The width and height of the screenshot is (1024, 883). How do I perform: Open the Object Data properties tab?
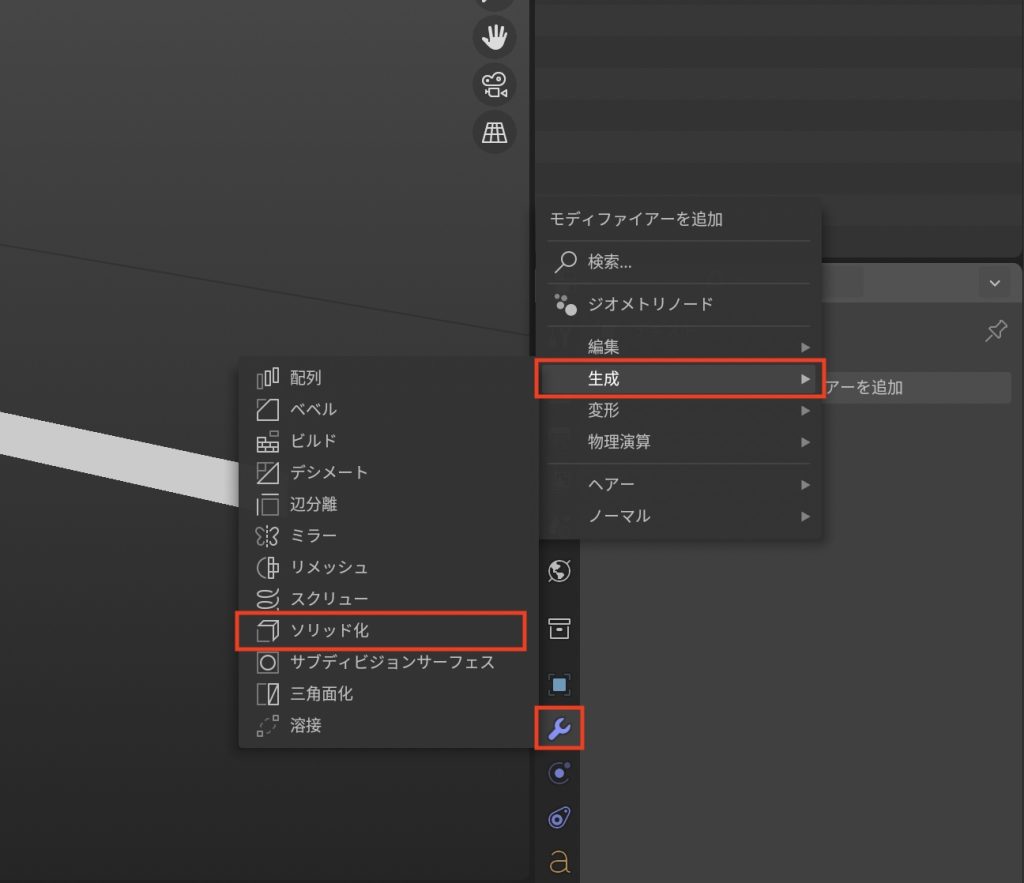click(x=559, y=858)
